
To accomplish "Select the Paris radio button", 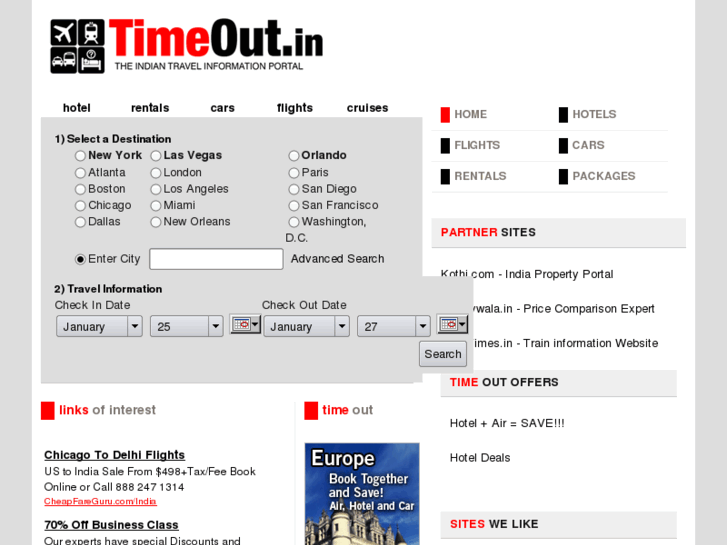I will point(293,173).
